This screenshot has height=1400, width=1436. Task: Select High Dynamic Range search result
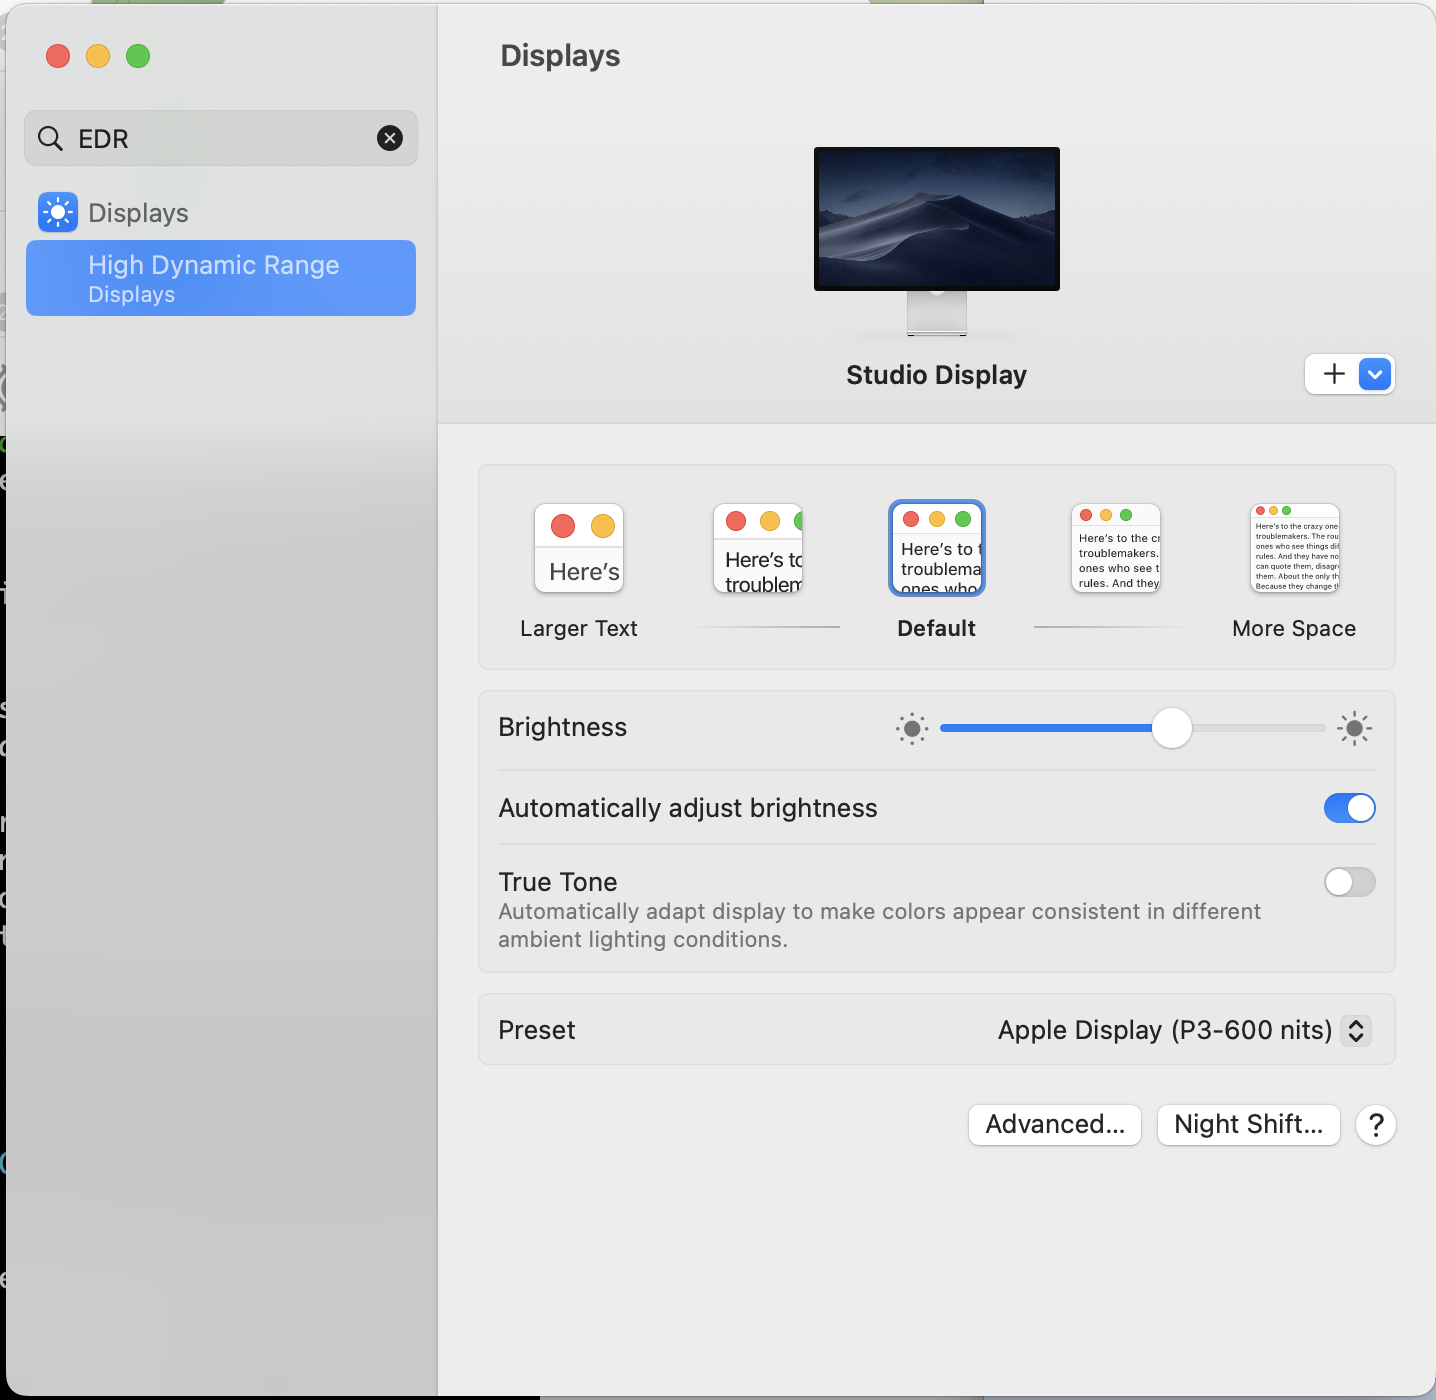coord(221,278)
